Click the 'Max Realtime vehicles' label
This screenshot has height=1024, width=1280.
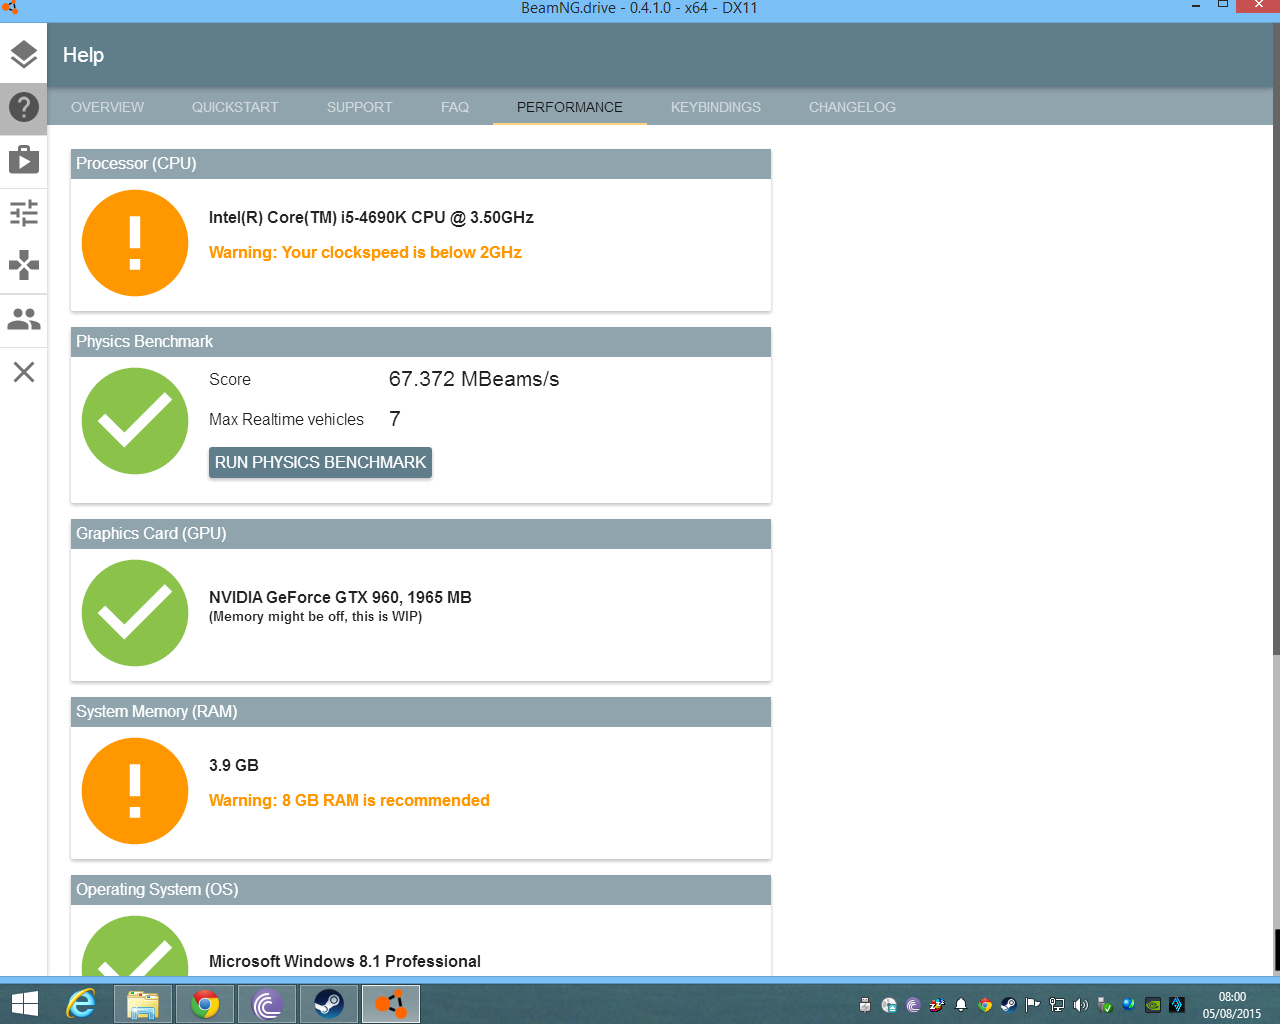[286, 419]
